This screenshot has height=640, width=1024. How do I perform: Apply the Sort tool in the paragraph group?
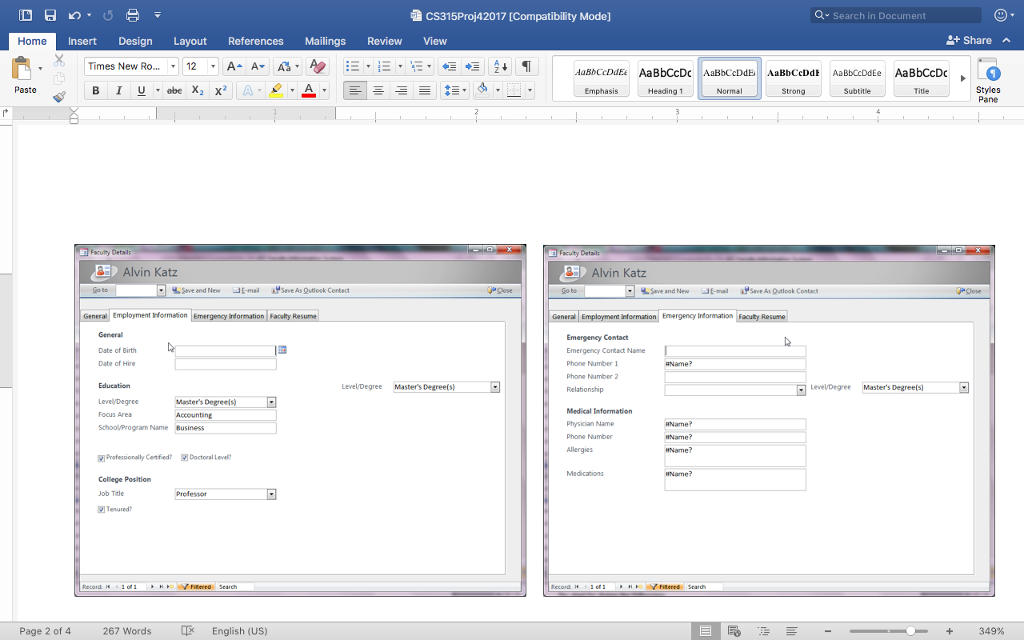(x=500, y=66)
